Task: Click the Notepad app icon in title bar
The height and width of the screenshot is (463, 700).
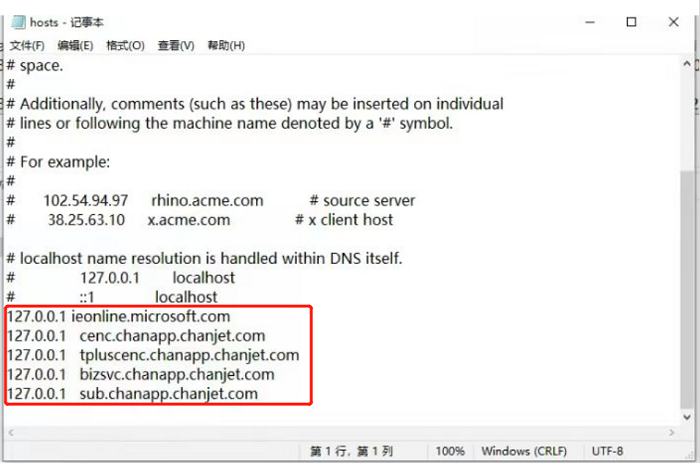Action: tap(18, 22)
